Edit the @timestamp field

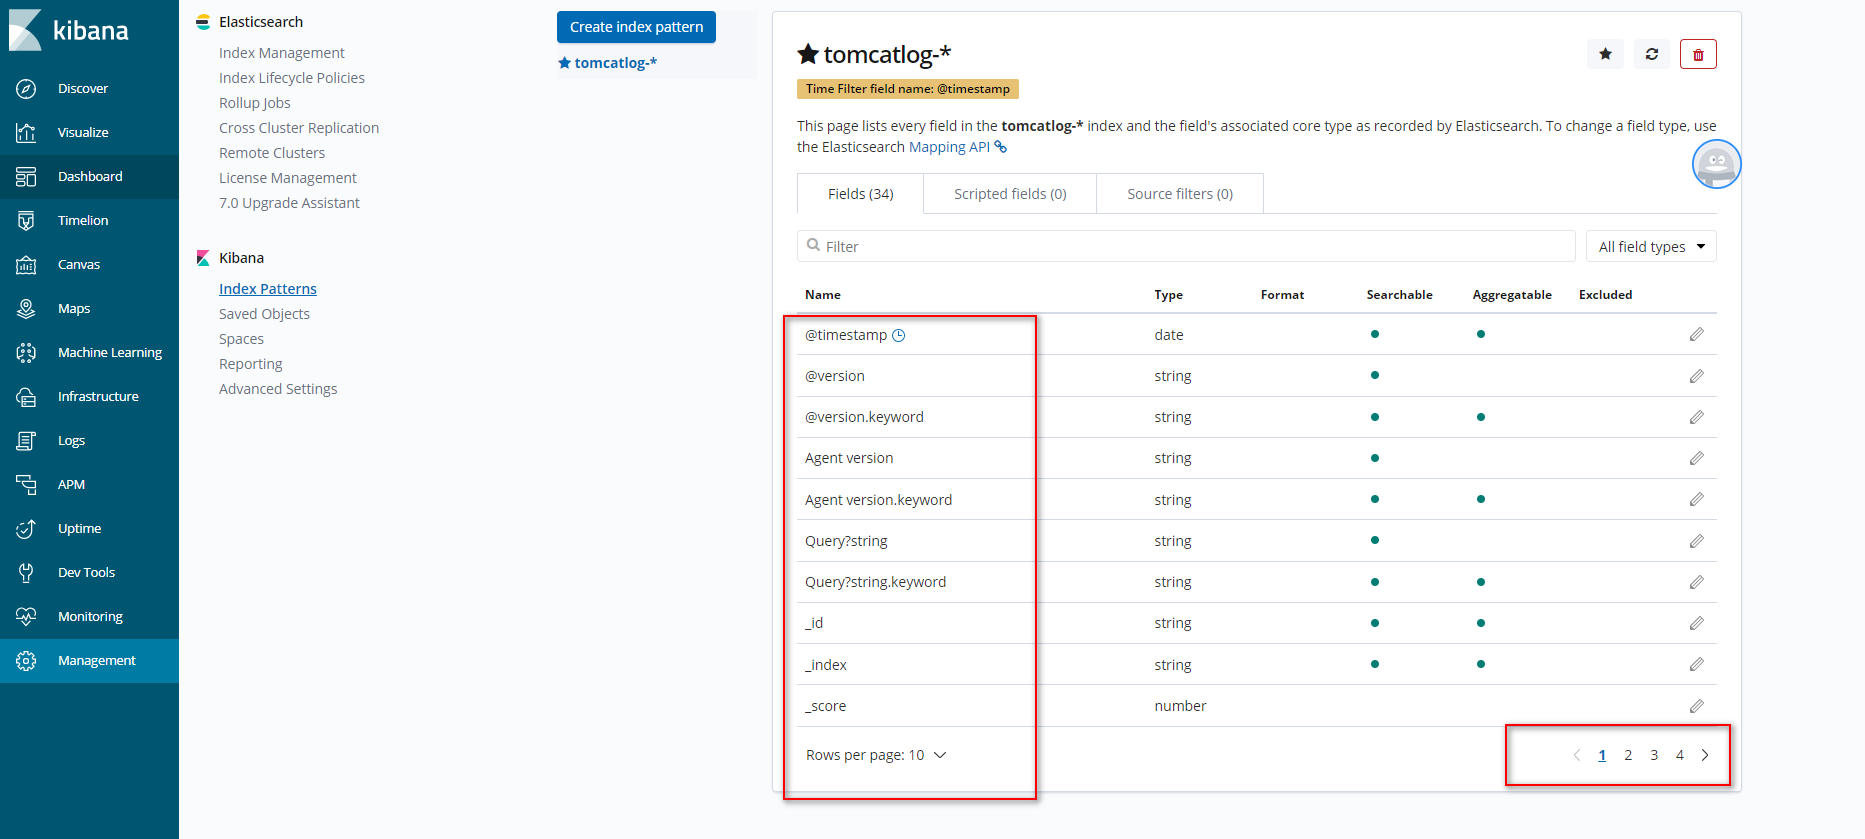1697,334
